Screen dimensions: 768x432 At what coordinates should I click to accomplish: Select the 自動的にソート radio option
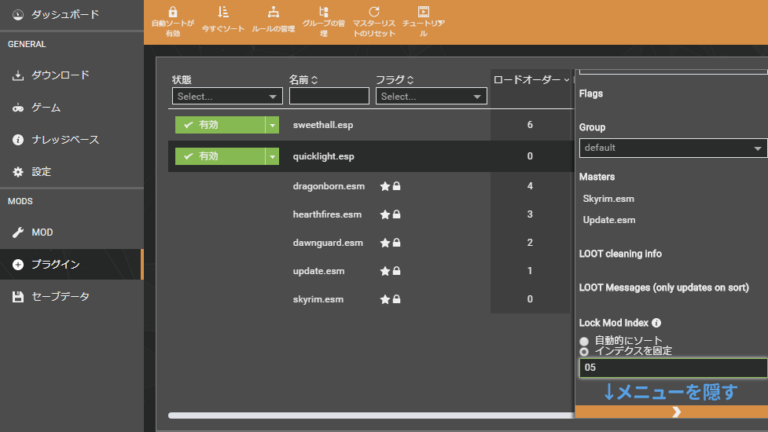[584, 341]
